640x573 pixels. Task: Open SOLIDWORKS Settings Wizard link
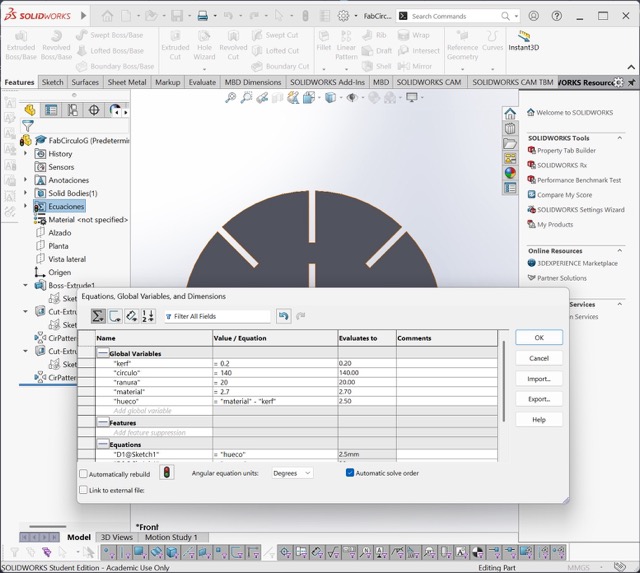tap(580, 210)
